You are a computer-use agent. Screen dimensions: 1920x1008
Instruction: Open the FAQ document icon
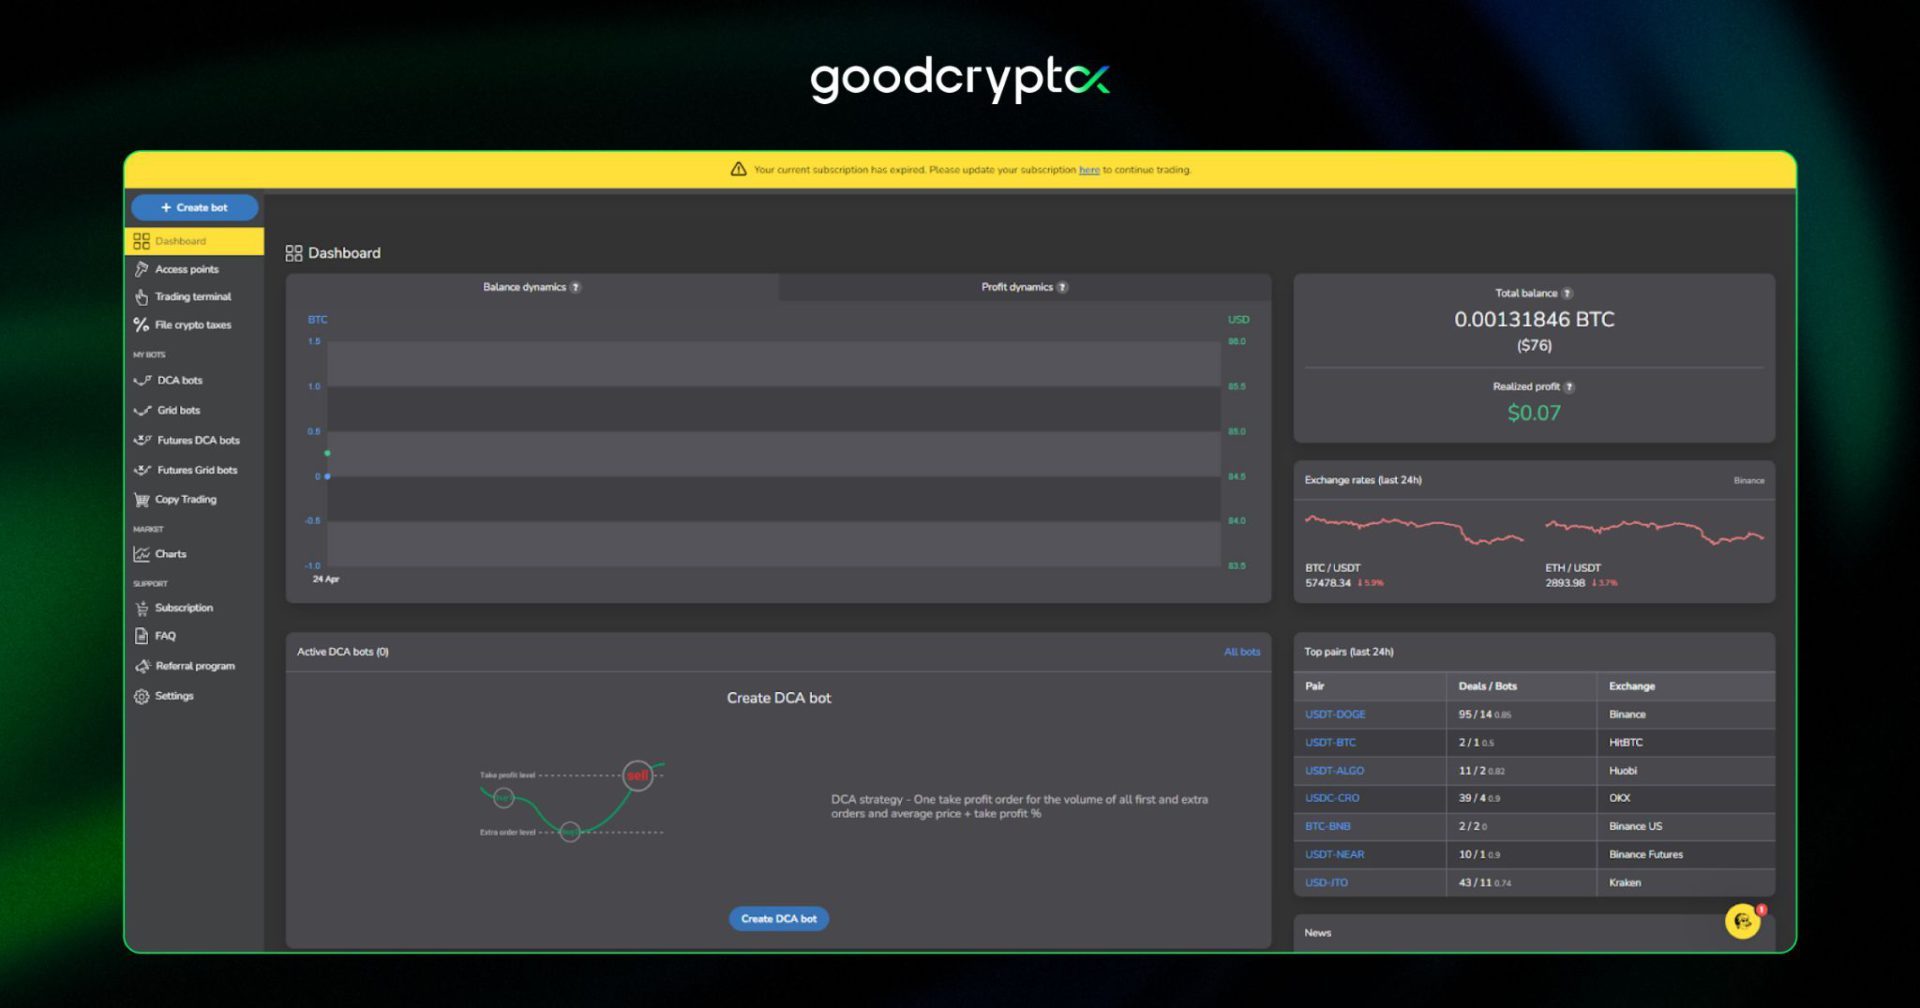point(141,636)
